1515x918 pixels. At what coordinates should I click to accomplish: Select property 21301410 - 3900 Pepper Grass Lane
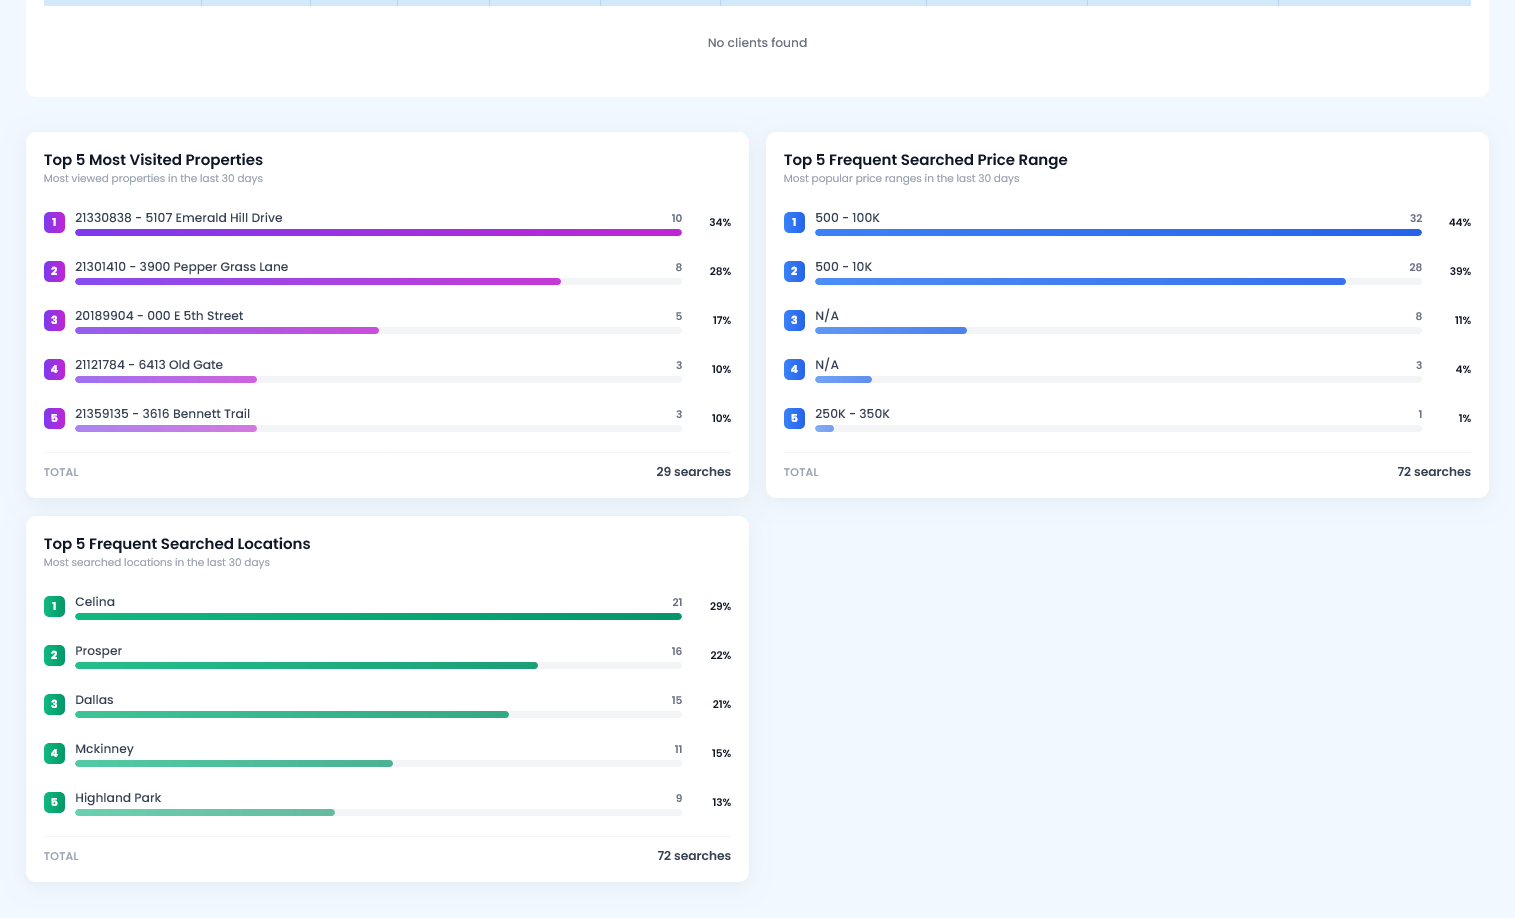pyautogui.click(x=181, y=267)
